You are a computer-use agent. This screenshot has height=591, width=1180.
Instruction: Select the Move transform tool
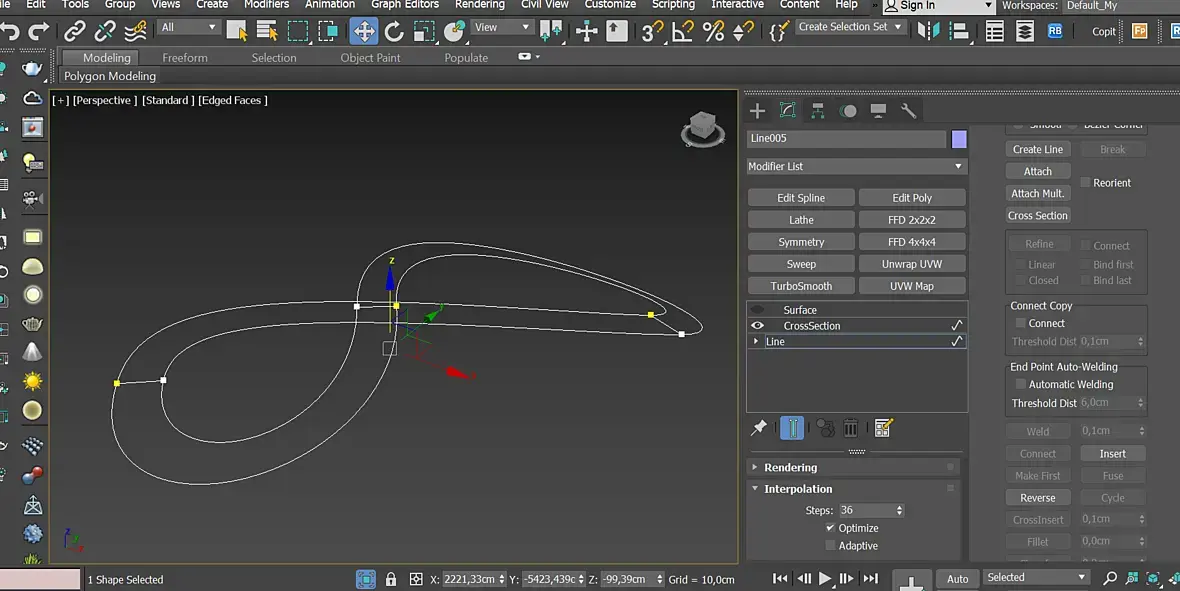[364, 31]
